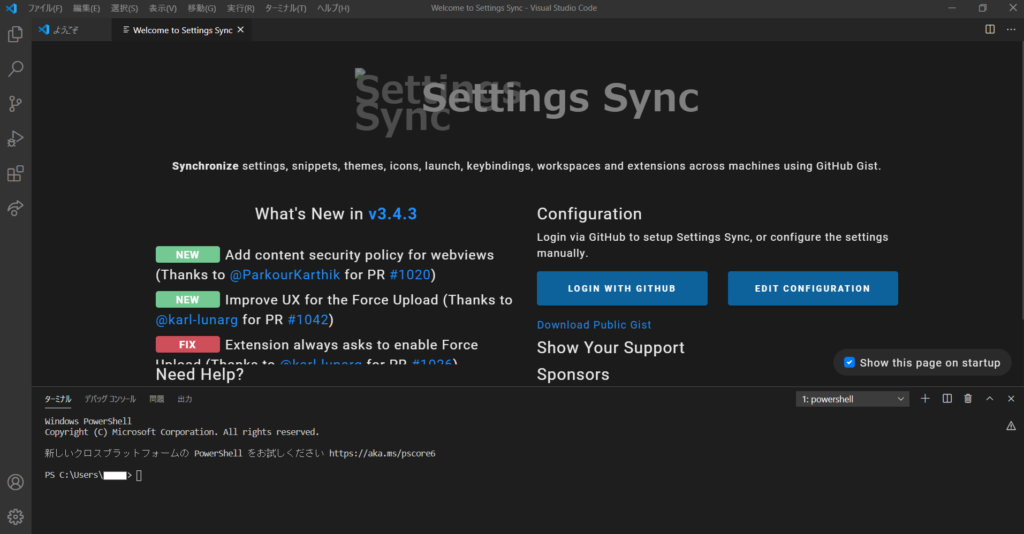
Task: Toggle Show this page on startup
Action: pos(850,362)
